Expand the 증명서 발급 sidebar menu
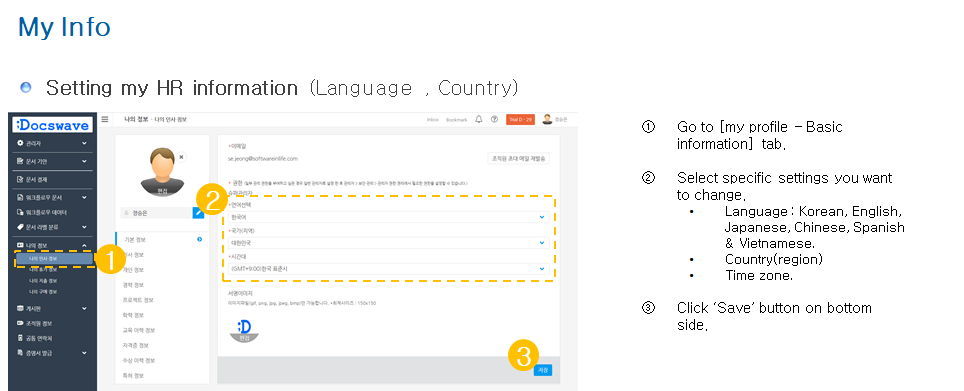Viewport: 964px width, 391px height. [x=84, y=353]
